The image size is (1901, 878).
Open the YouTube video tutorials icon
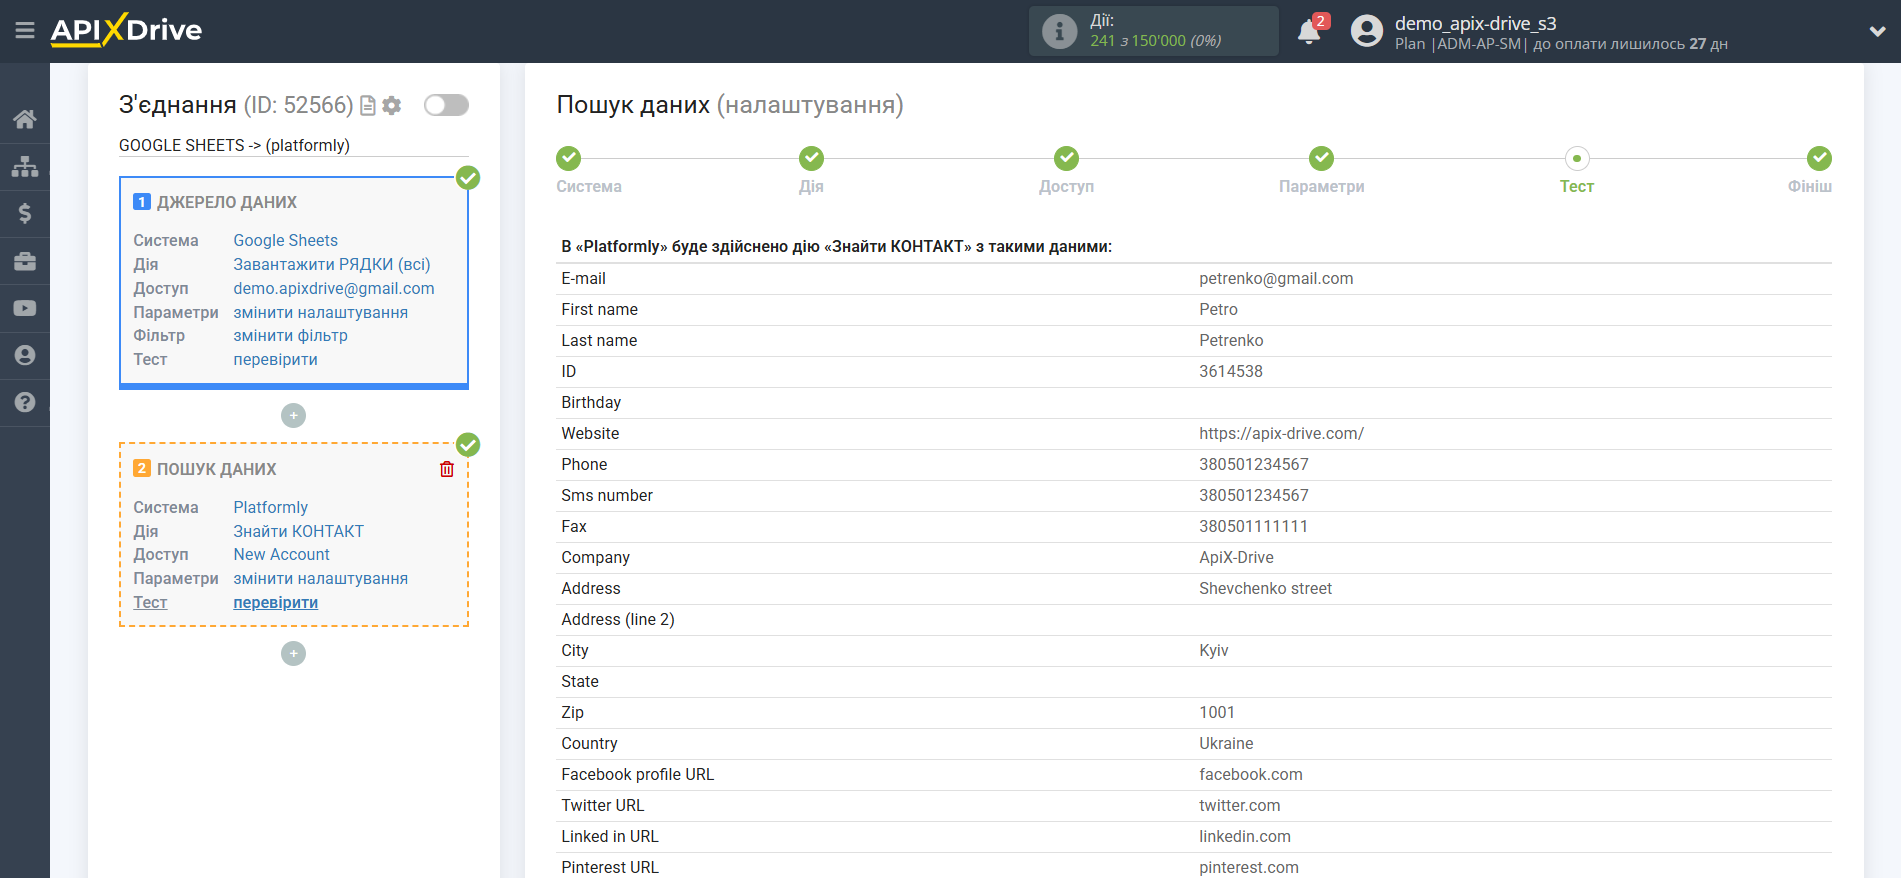tap(25, 308)
